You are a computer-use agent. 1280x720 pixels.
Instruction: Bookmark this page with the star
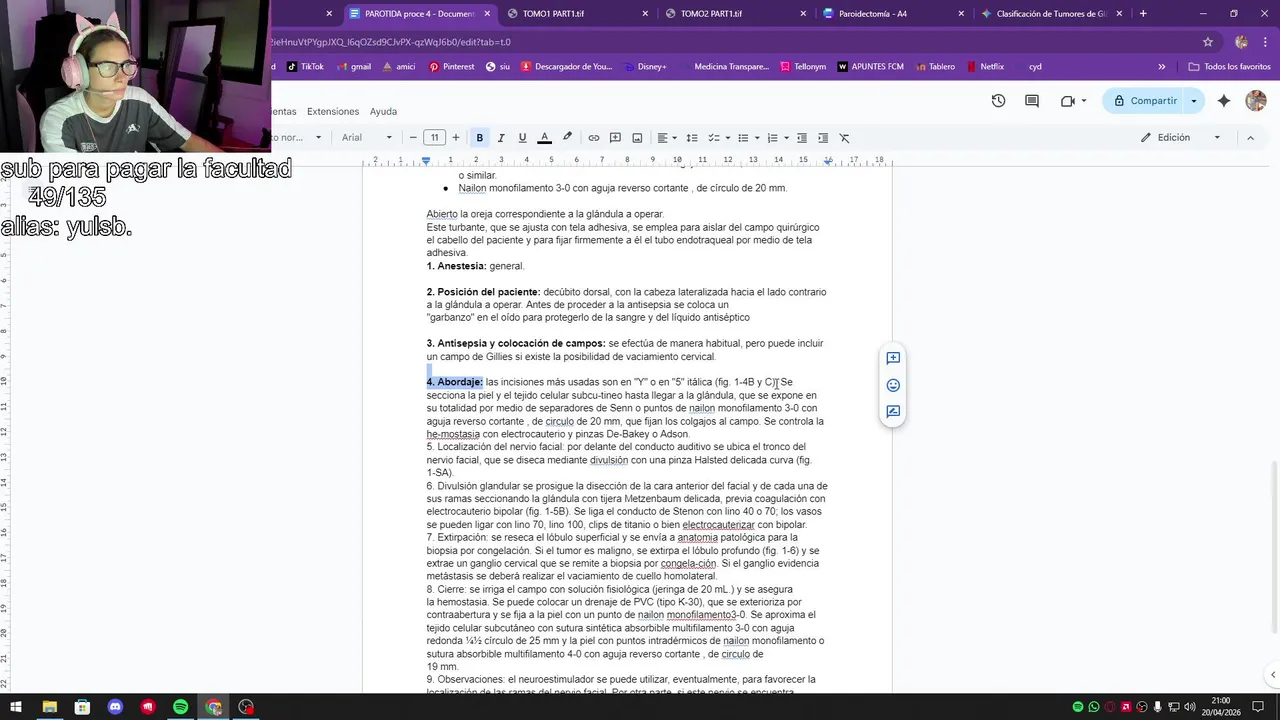coord(1208,42)
